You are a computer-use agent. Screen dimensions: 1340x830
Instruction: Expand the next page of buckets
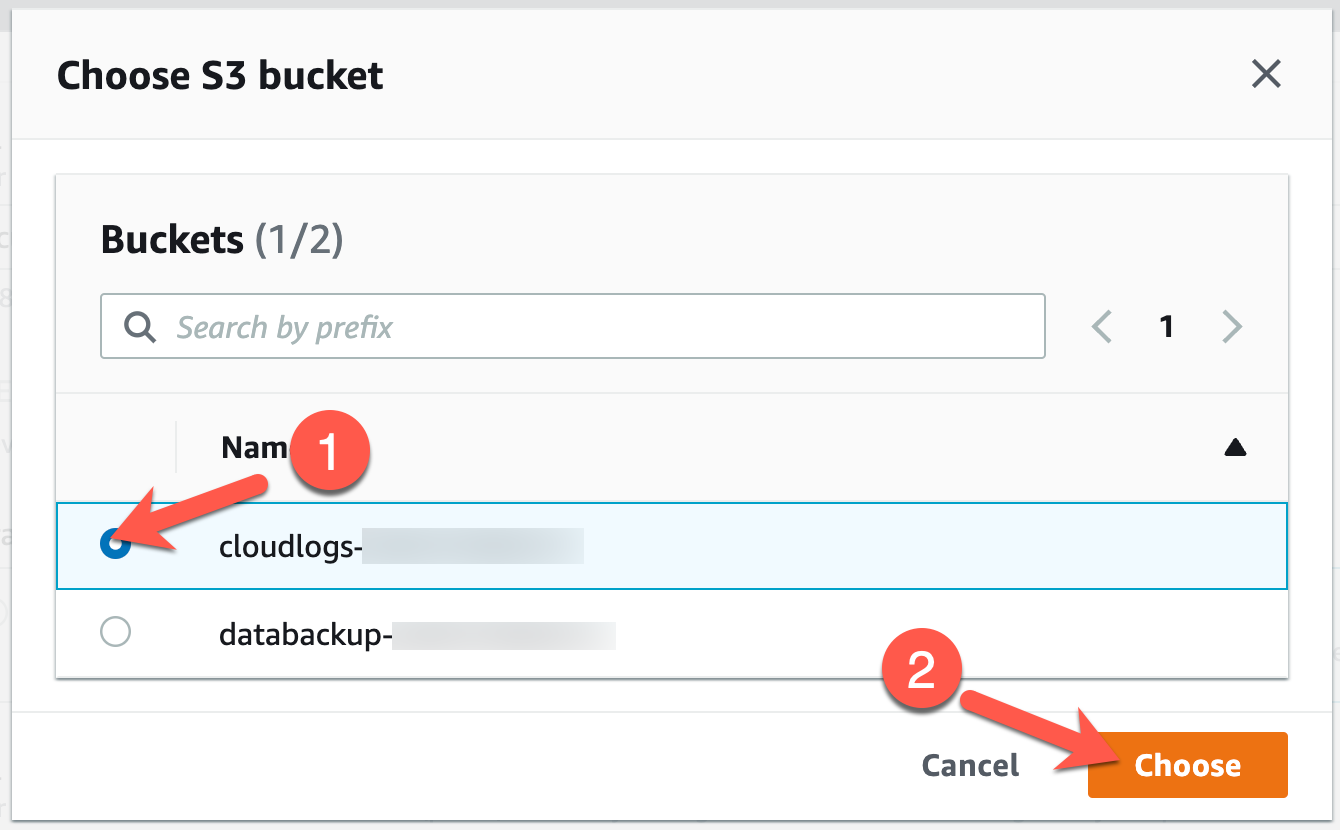click(x=1230, y=326)
